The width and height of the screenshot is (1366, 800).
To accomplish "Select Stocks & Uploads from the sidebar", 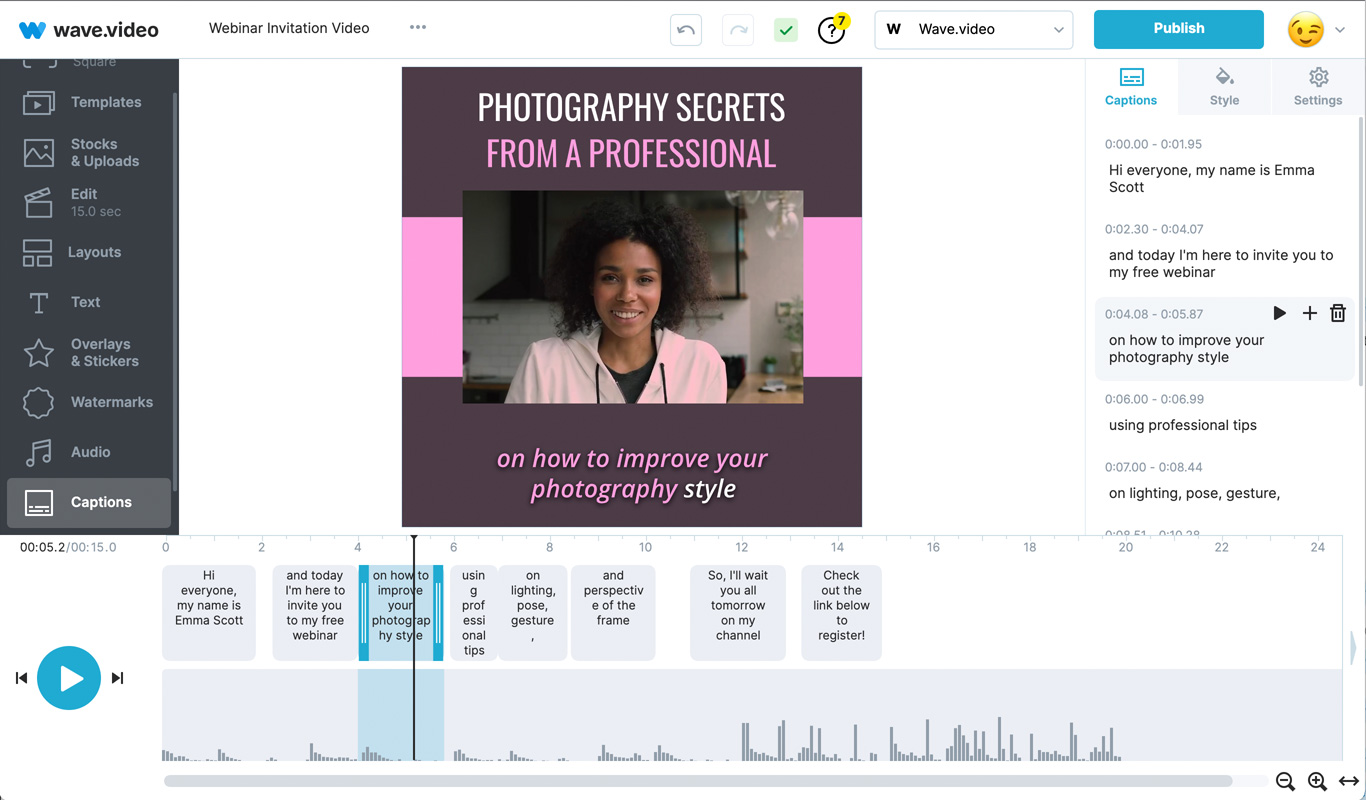I will point(103,152).
